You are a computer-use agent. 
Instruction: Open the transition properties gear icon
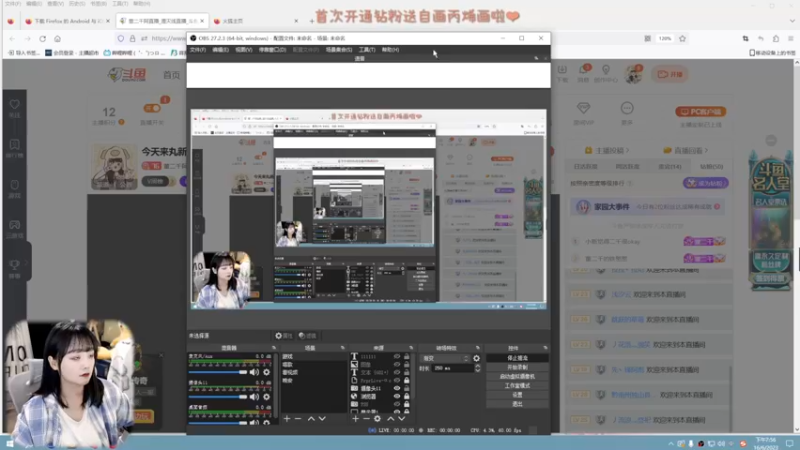[476, 358]
